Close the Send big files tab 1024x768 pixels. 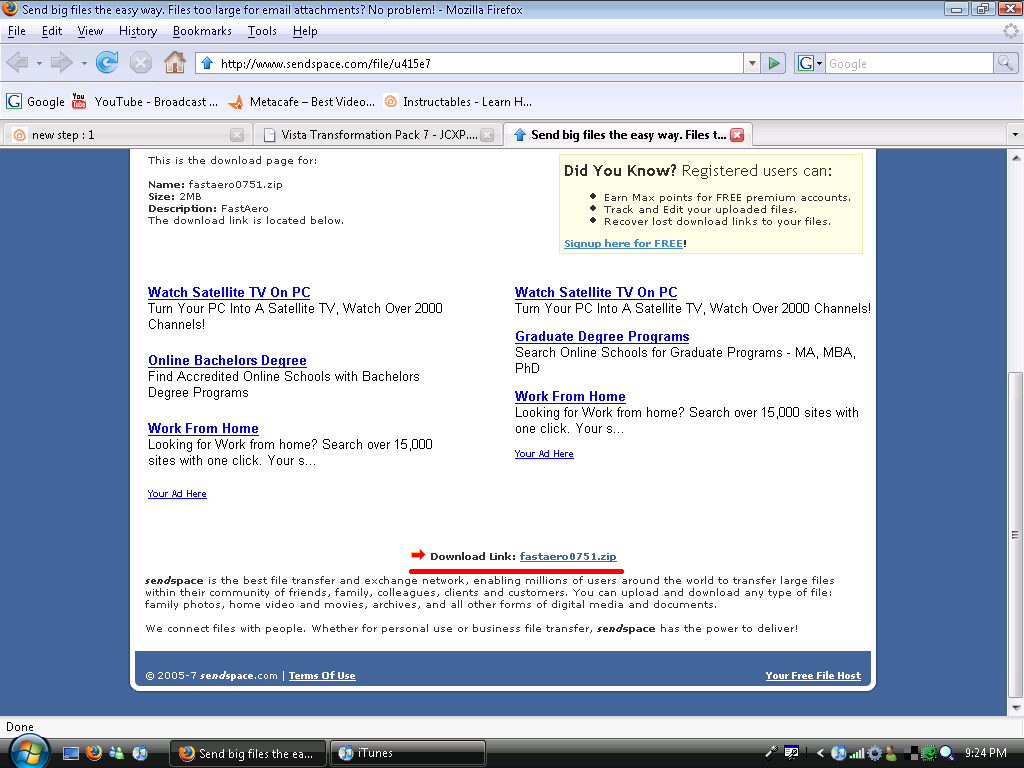tap(737, 134)
